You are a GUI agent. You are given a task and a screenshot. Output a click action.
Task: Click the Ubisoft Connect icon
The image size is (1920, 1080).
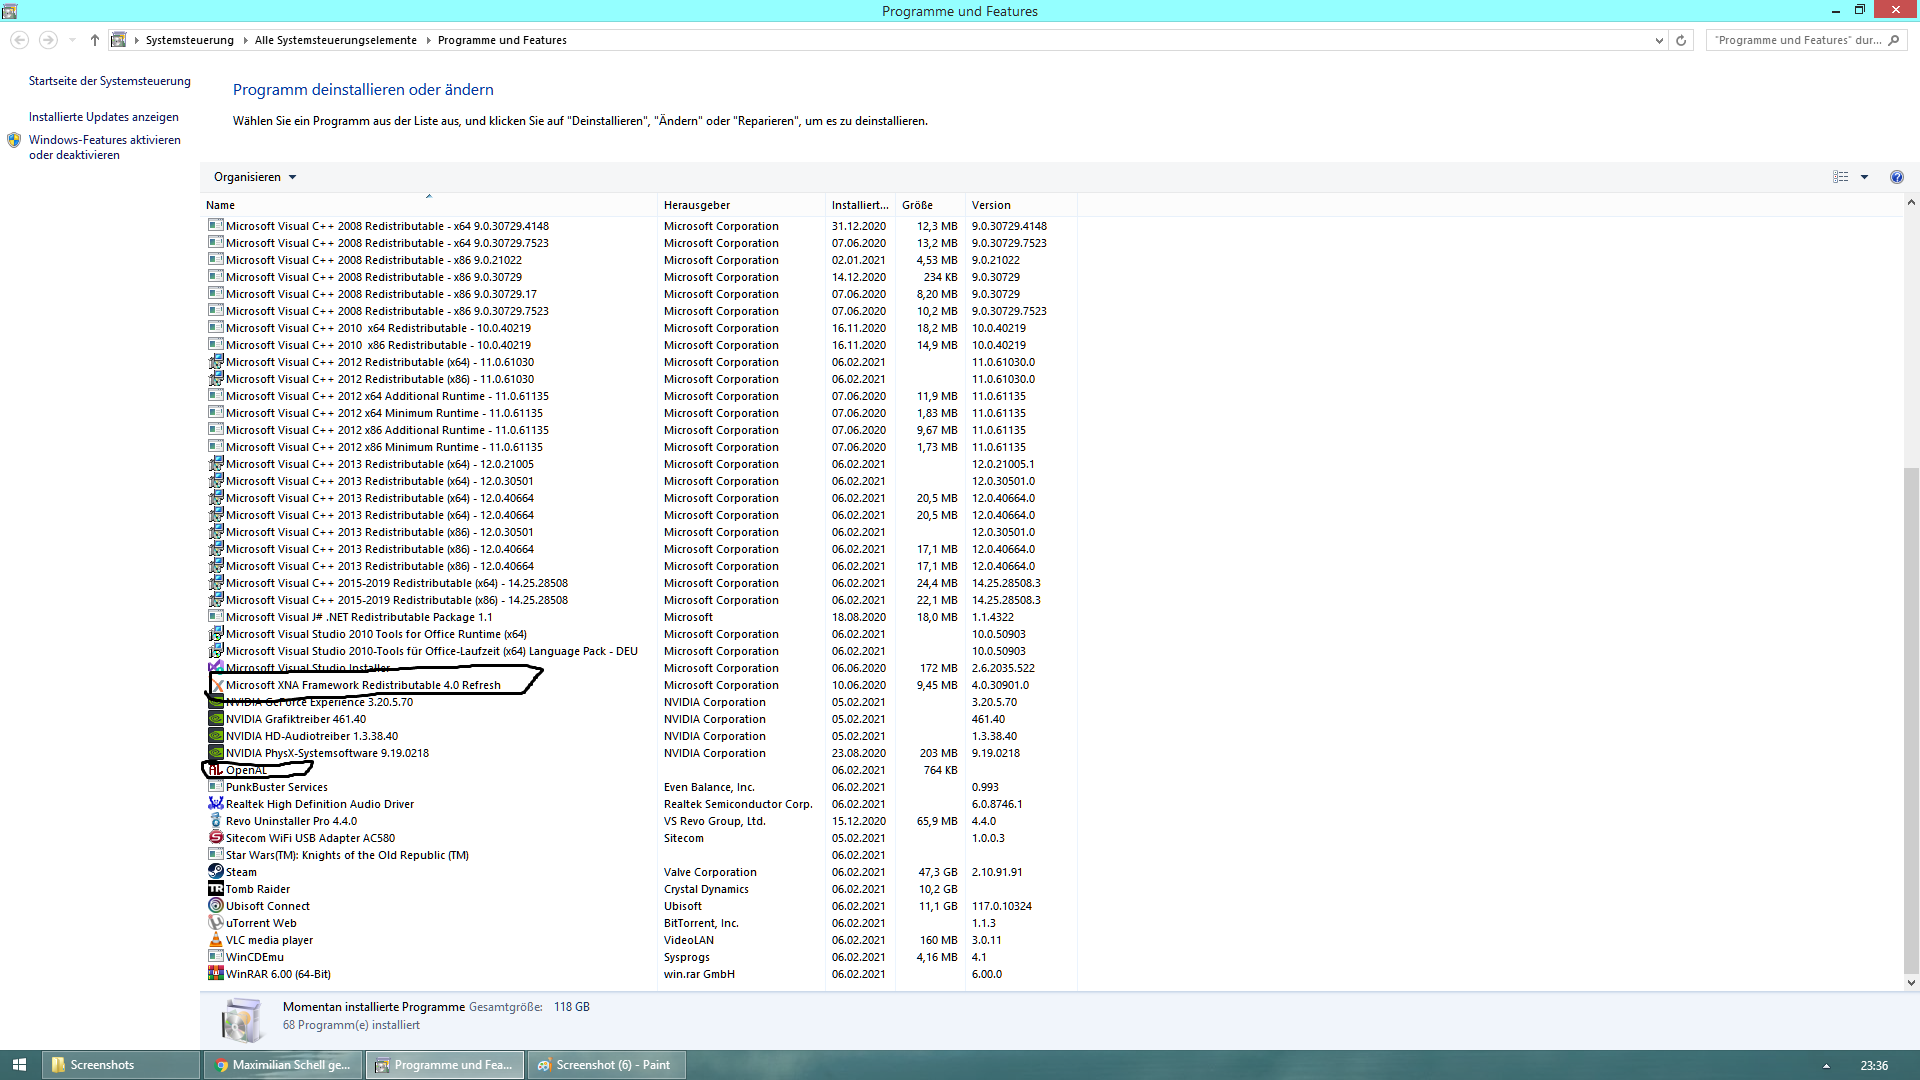tap(215, 905)
